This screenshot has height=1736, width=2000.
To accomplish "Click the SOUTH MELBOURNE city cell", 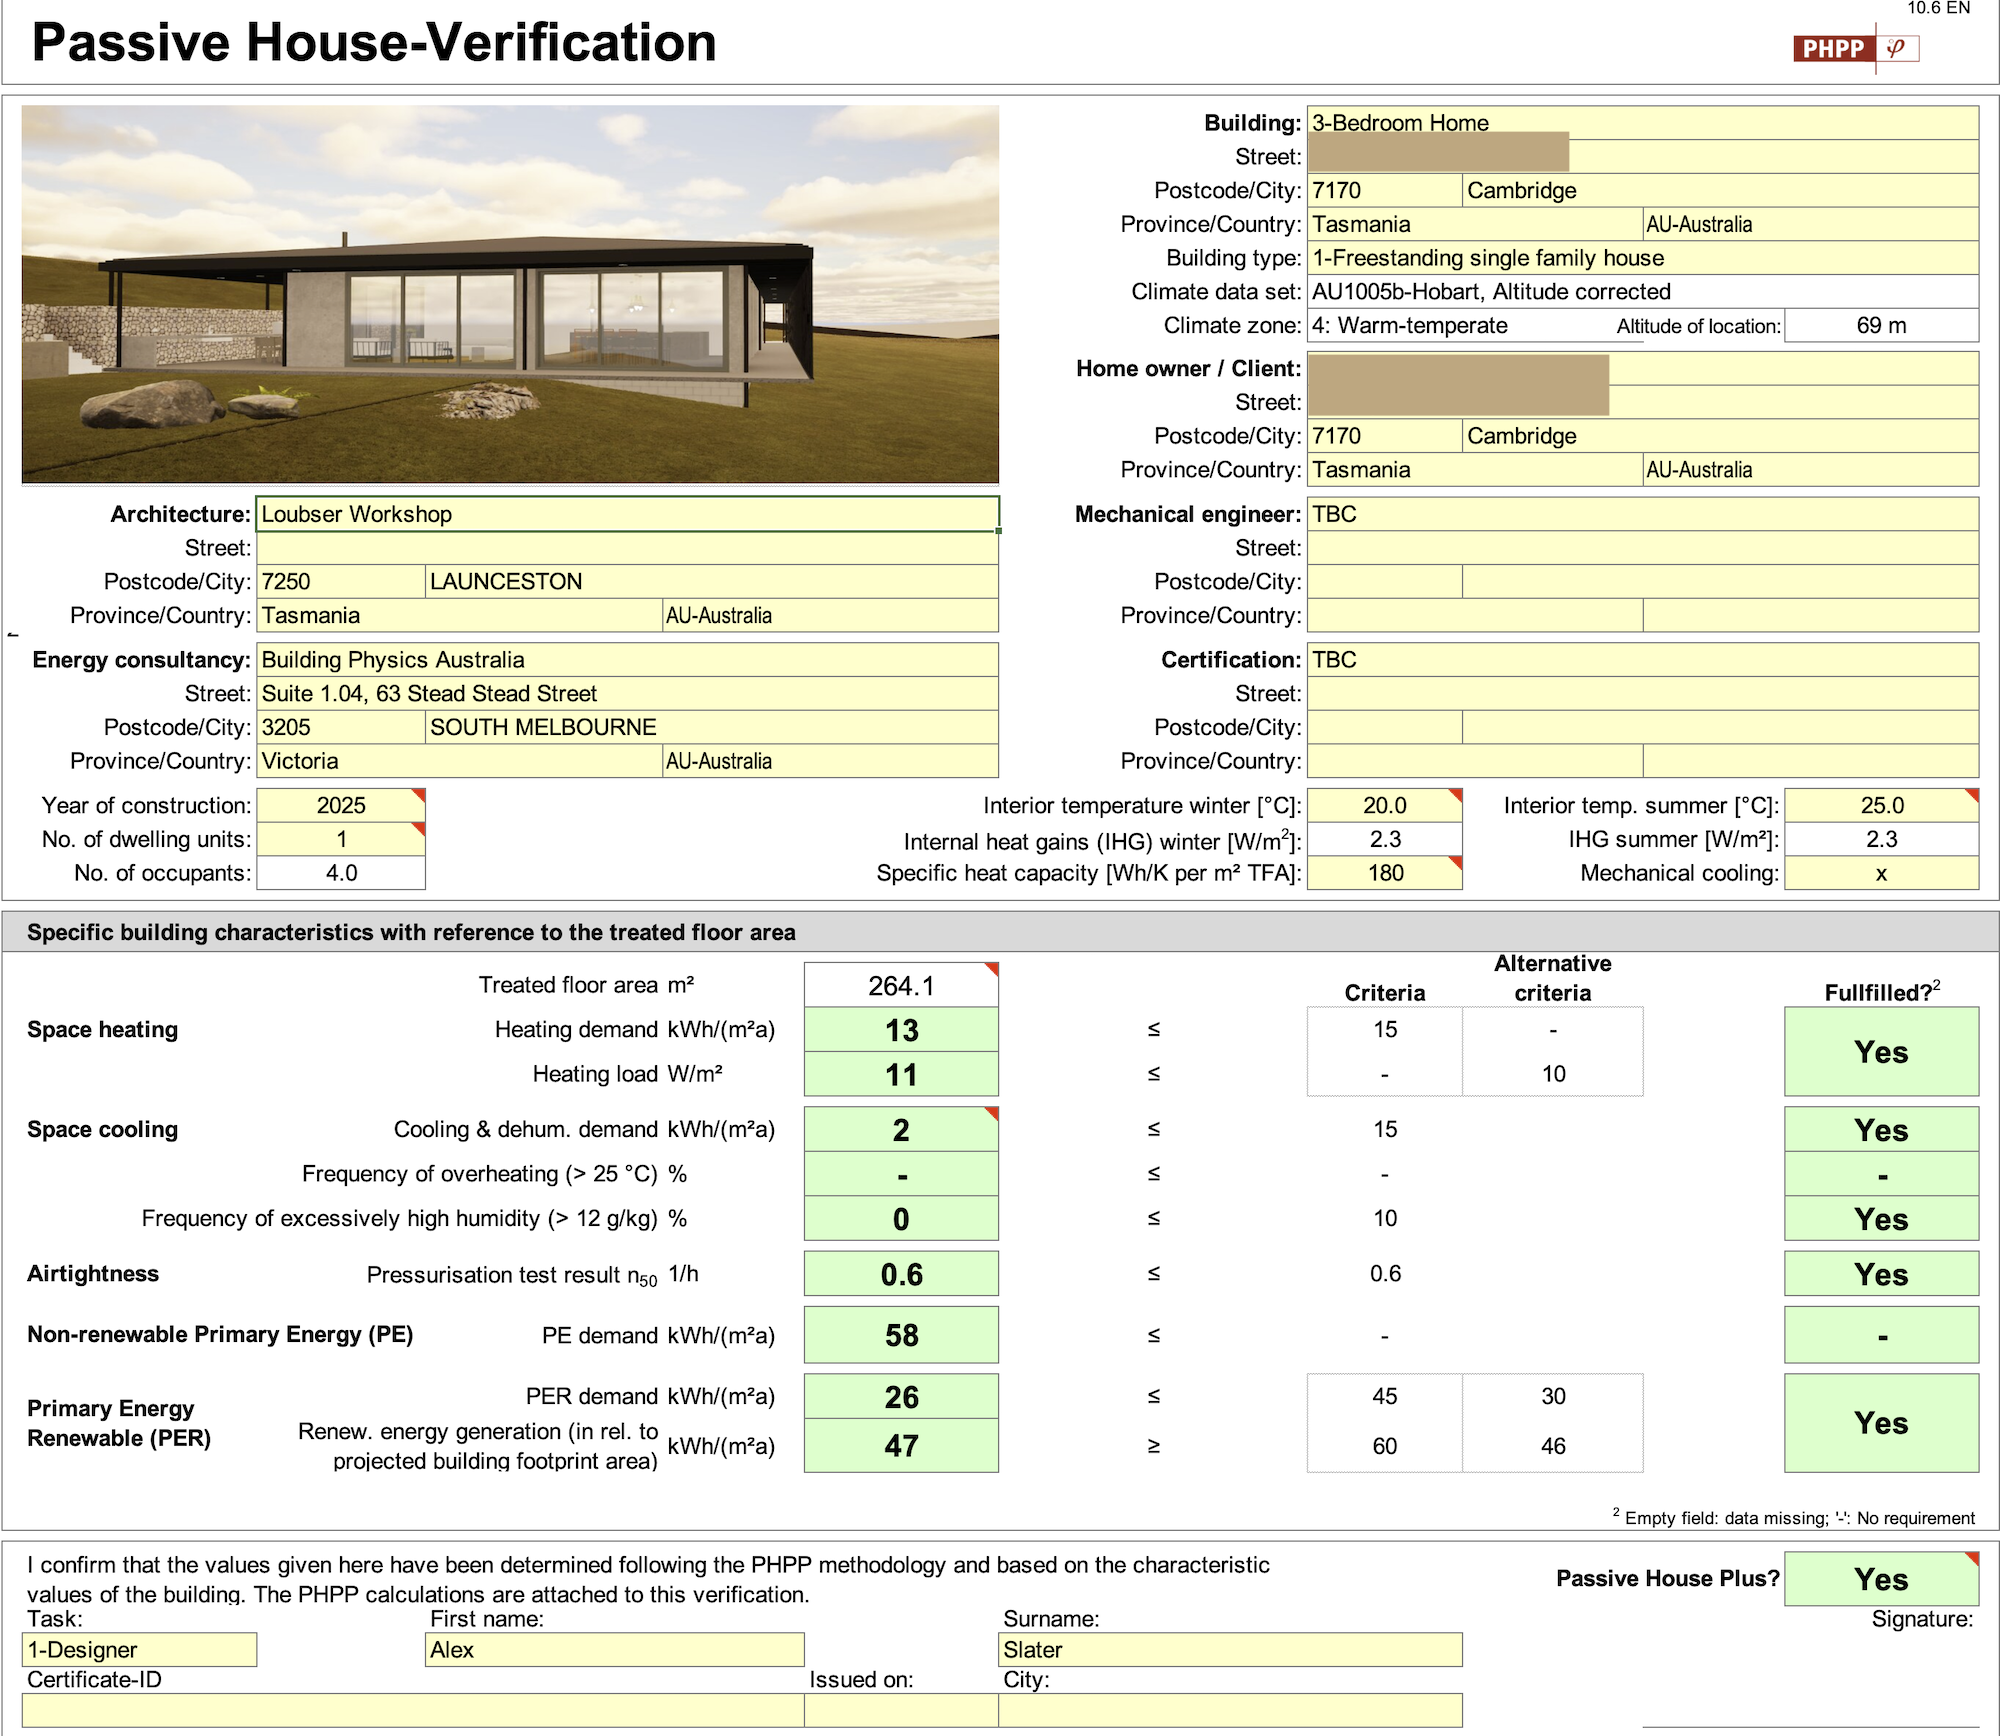I will click(712, 728).
